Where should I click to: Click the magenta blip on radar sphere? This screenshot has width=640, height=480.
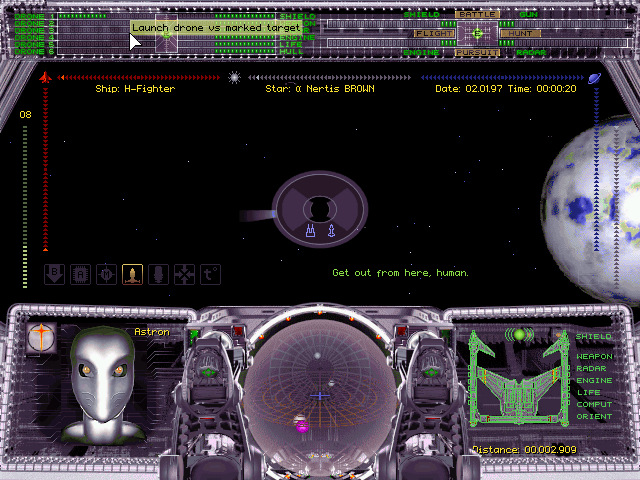(302, 427)
